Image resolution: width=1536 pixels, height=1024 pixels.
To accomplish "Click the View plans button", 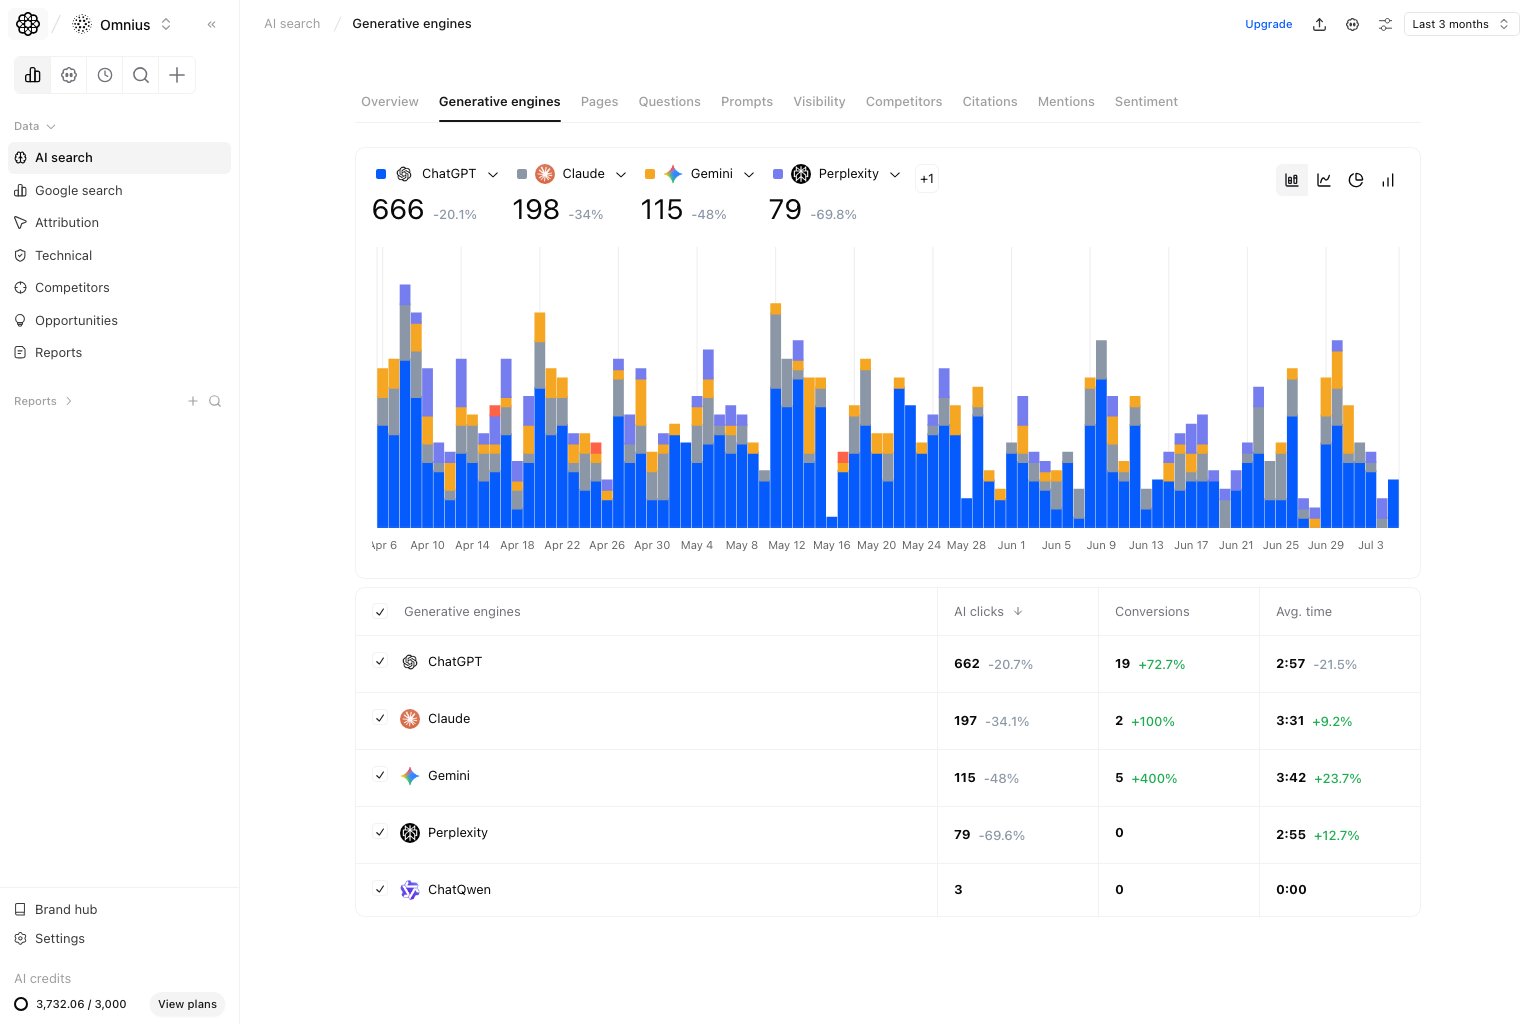I will (x=187, y=1004).
